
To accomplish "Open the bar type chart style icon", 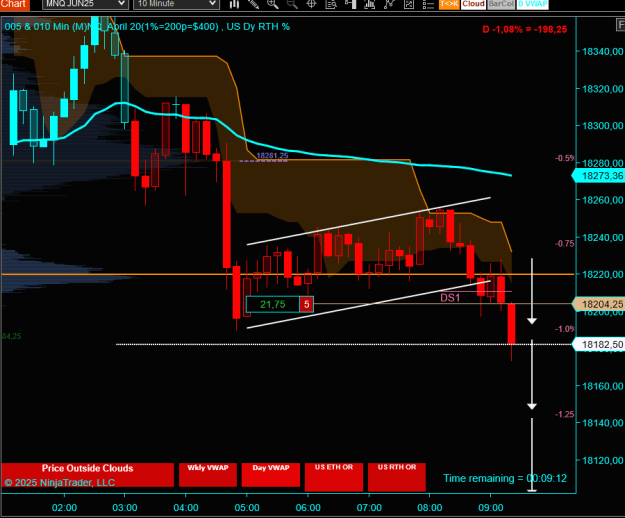I will (234, 4).
